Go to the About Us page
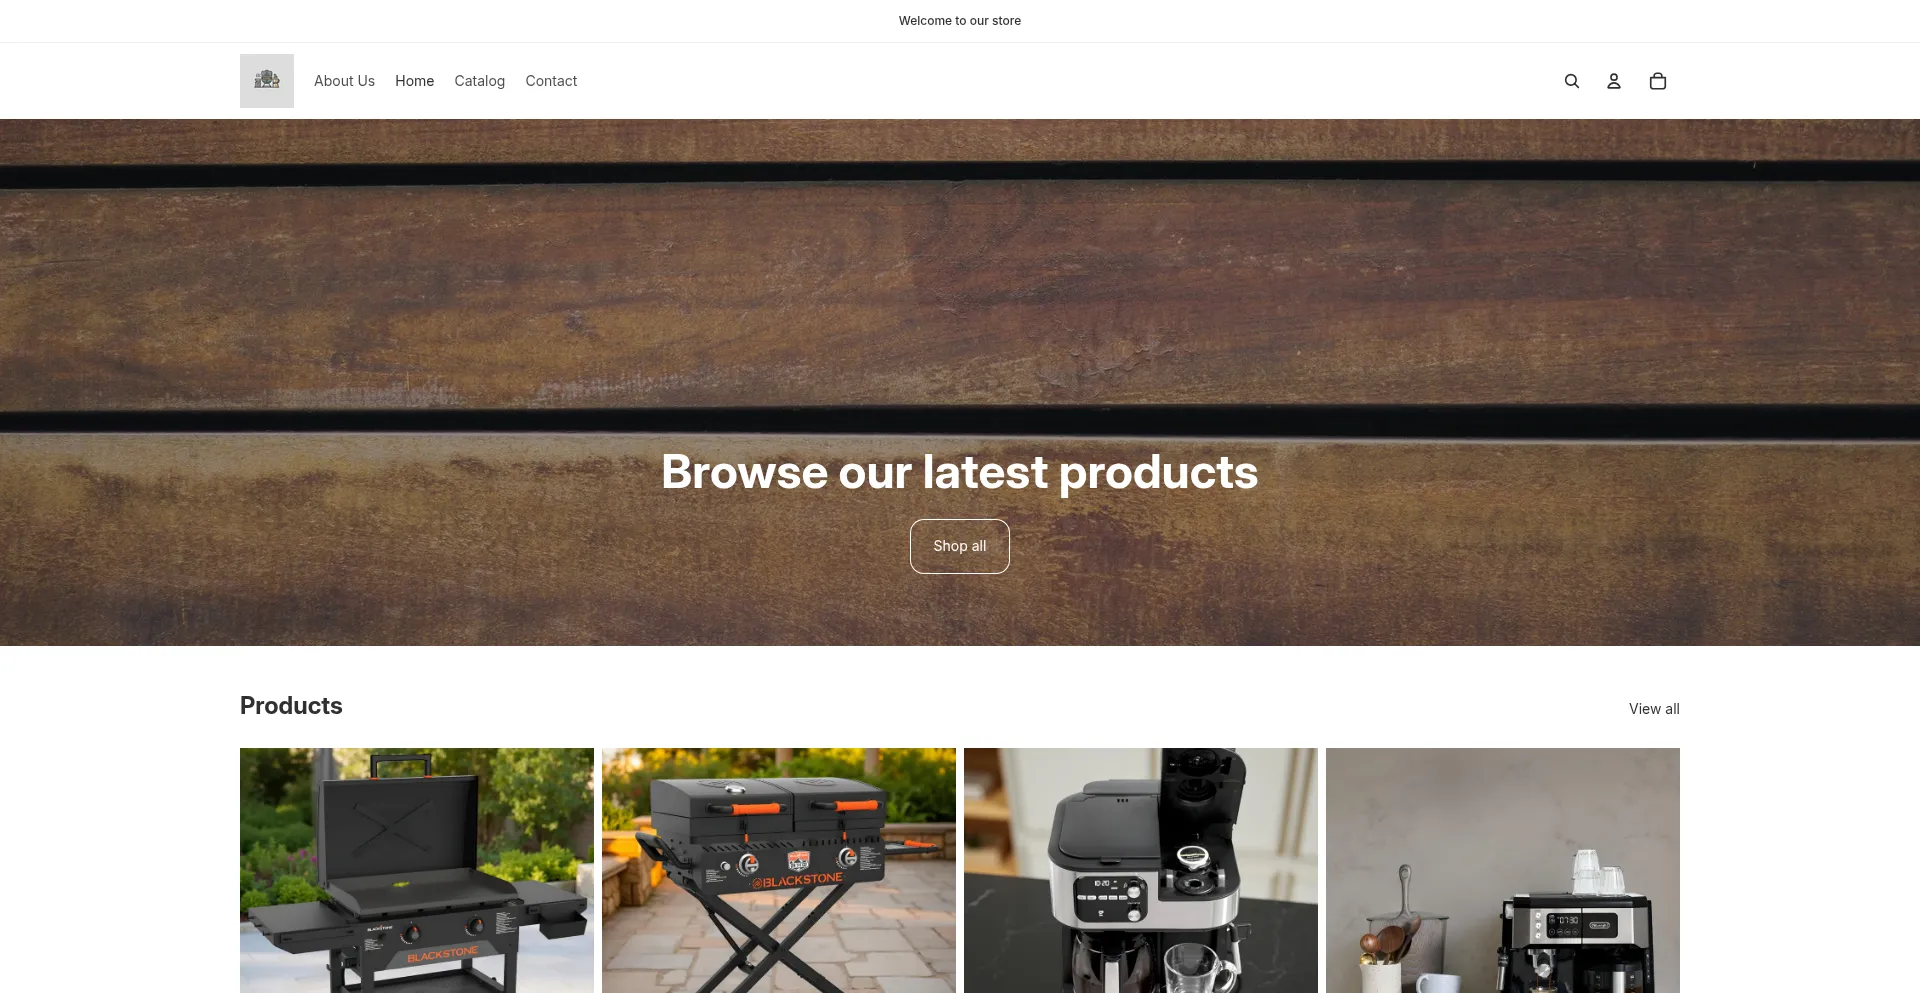 pos(344,81)
